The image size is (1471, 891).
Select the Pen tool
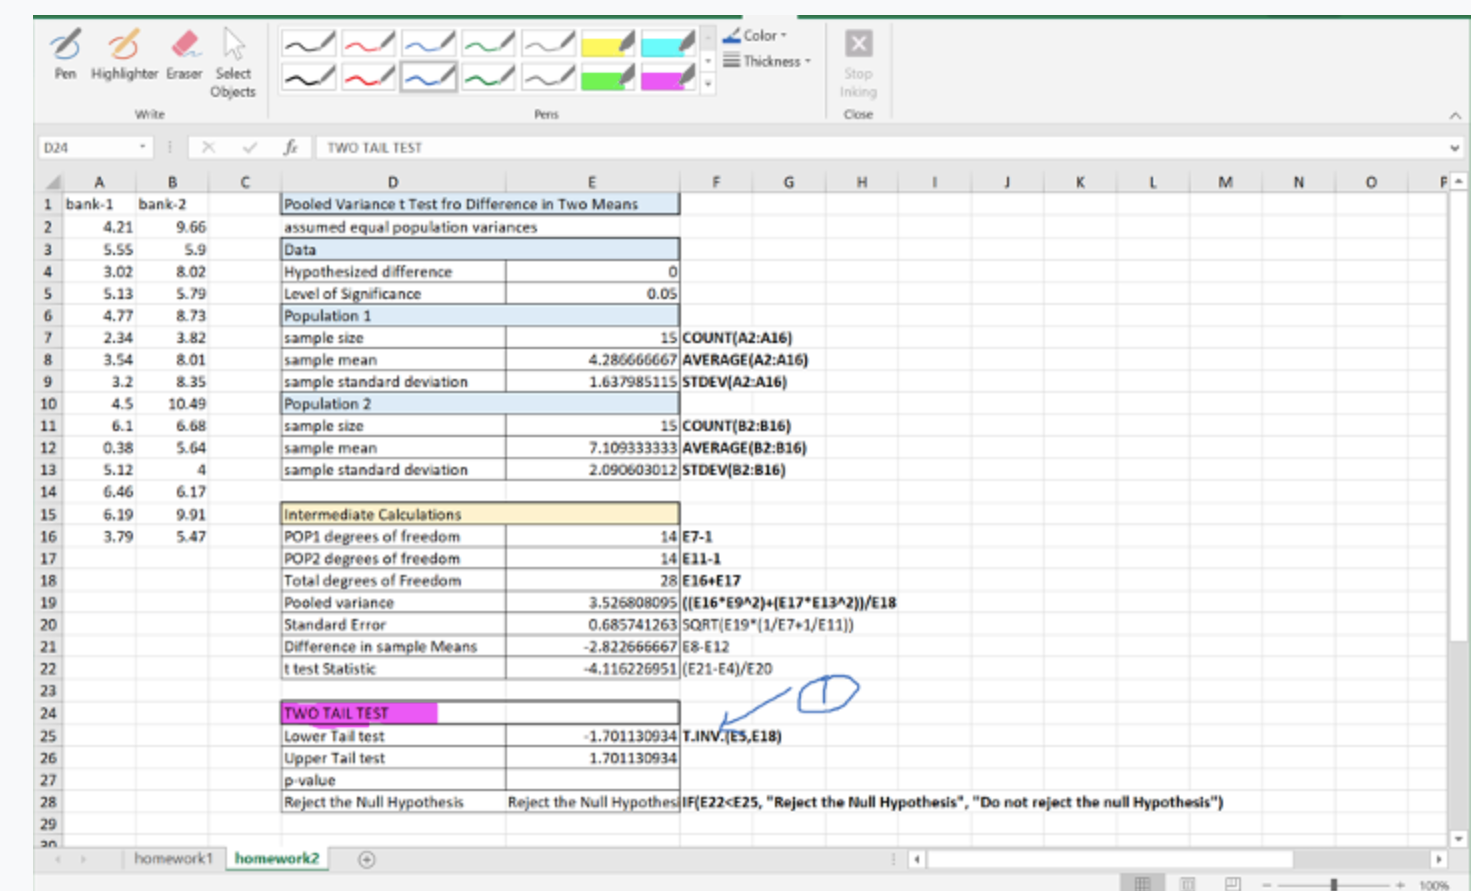pyautogui.click(x=65, y=54)
